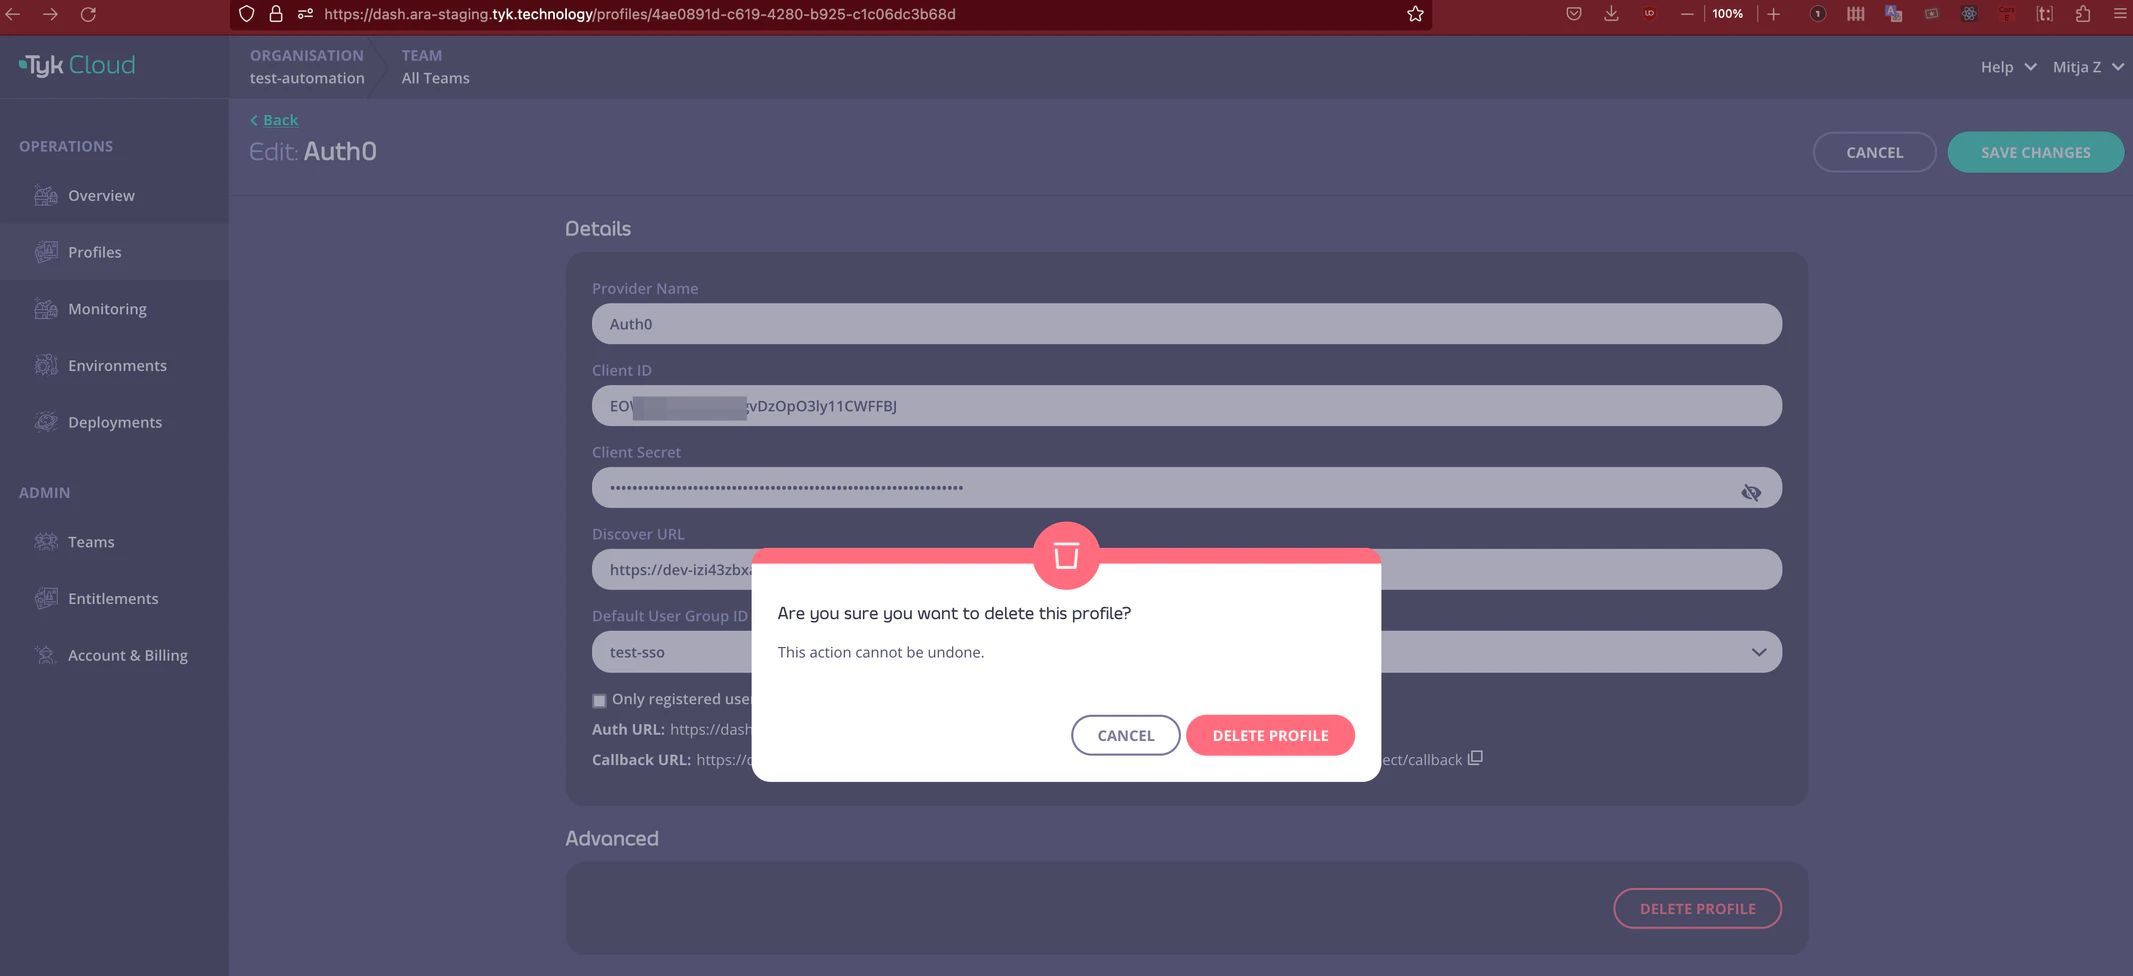The width and height of the screenshot is (2133, 976).
Task: Enable the Only registered users checkbox
Action: coord(599,700)
